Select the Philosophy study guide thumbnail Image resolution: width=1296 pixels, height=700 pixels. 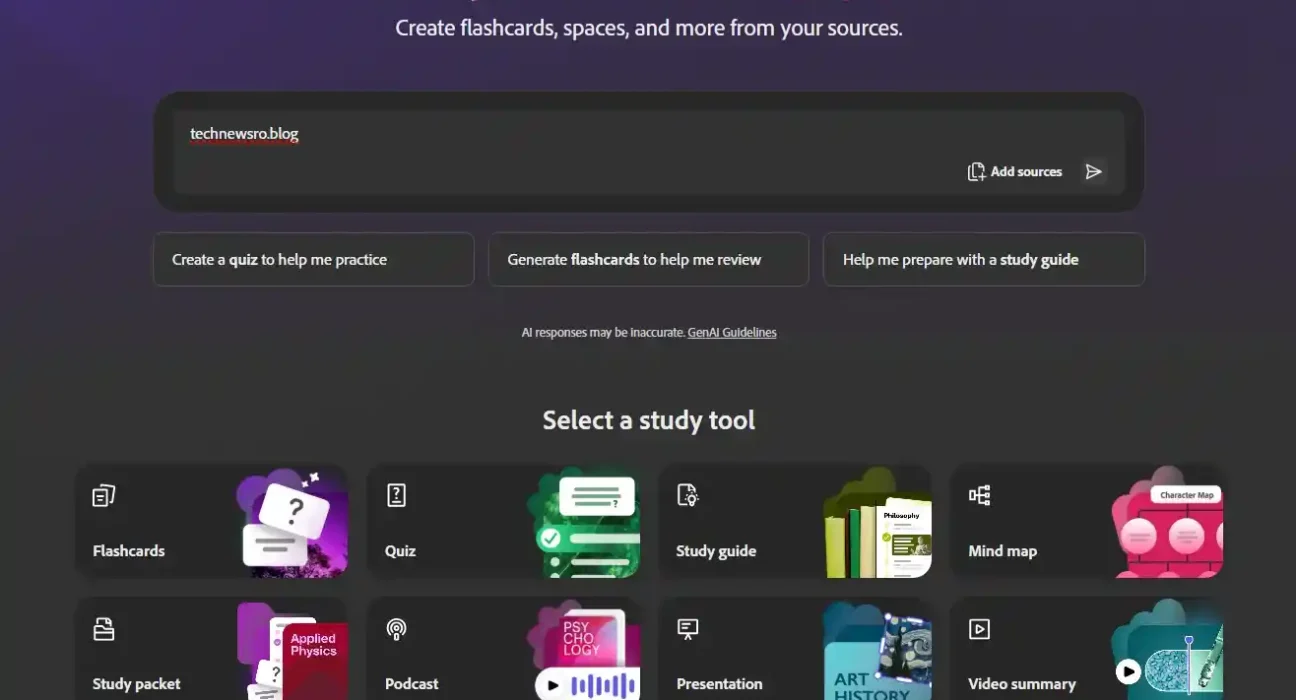pyautogui.click(x=877, y=523)
